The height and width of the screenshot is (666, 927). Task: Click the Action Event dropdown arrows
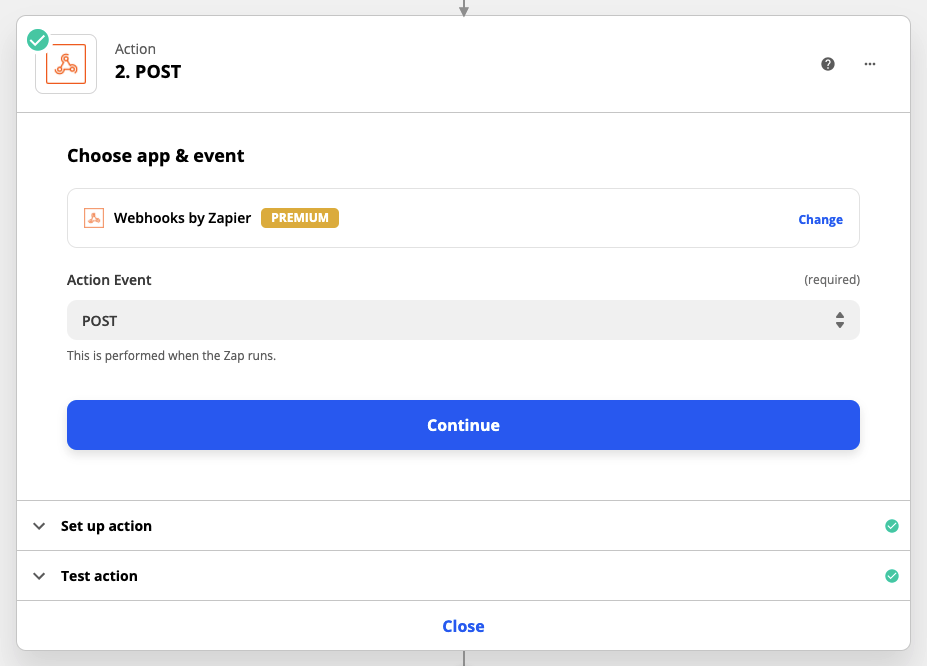click(x=840, y=320)
